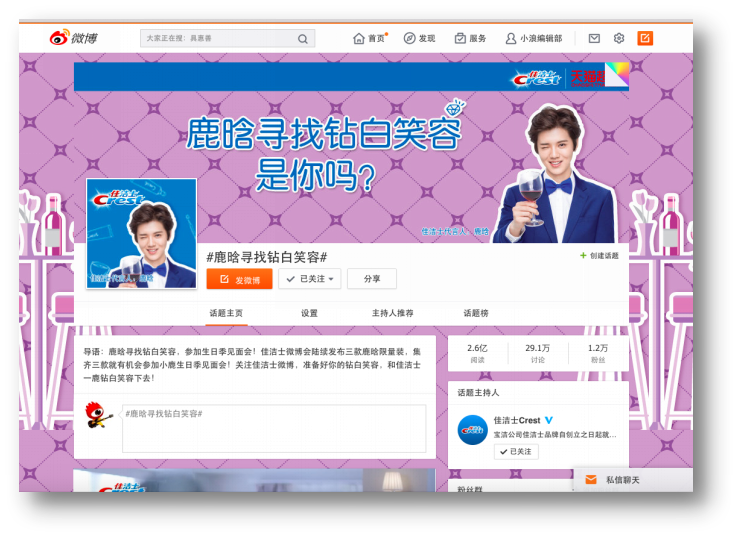This screenshot has width=739, height=538.
Task: Open the 小浪编辑部 profile icon
Action: click(510, 38)
